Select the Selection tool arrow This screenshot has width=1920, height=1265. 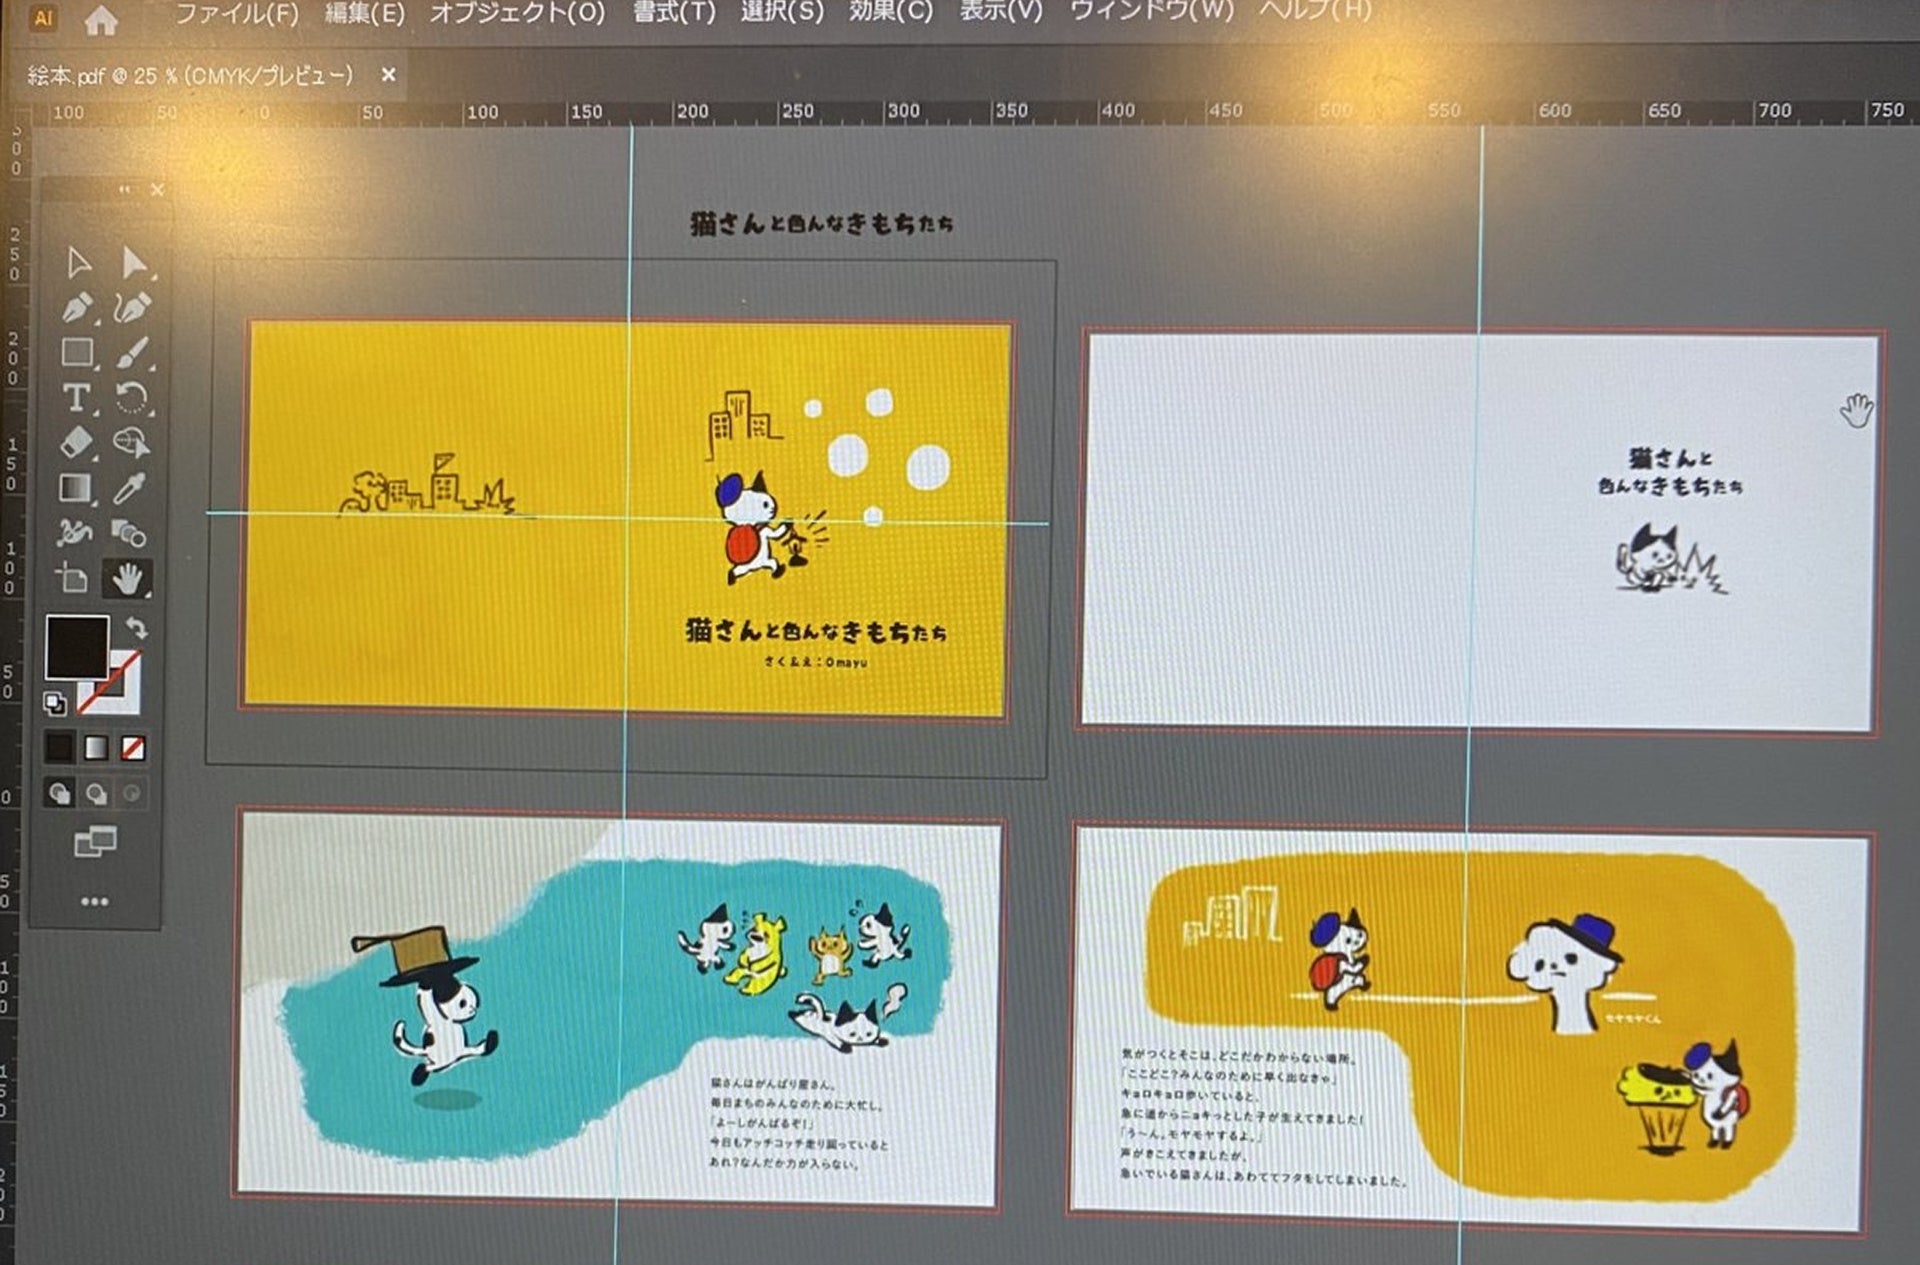[78, 263]
